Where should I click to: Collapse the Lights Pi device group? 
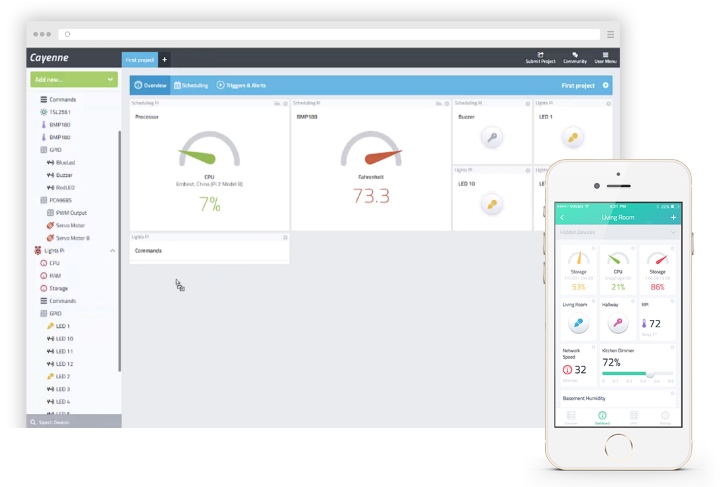click(x=112, y=251)
